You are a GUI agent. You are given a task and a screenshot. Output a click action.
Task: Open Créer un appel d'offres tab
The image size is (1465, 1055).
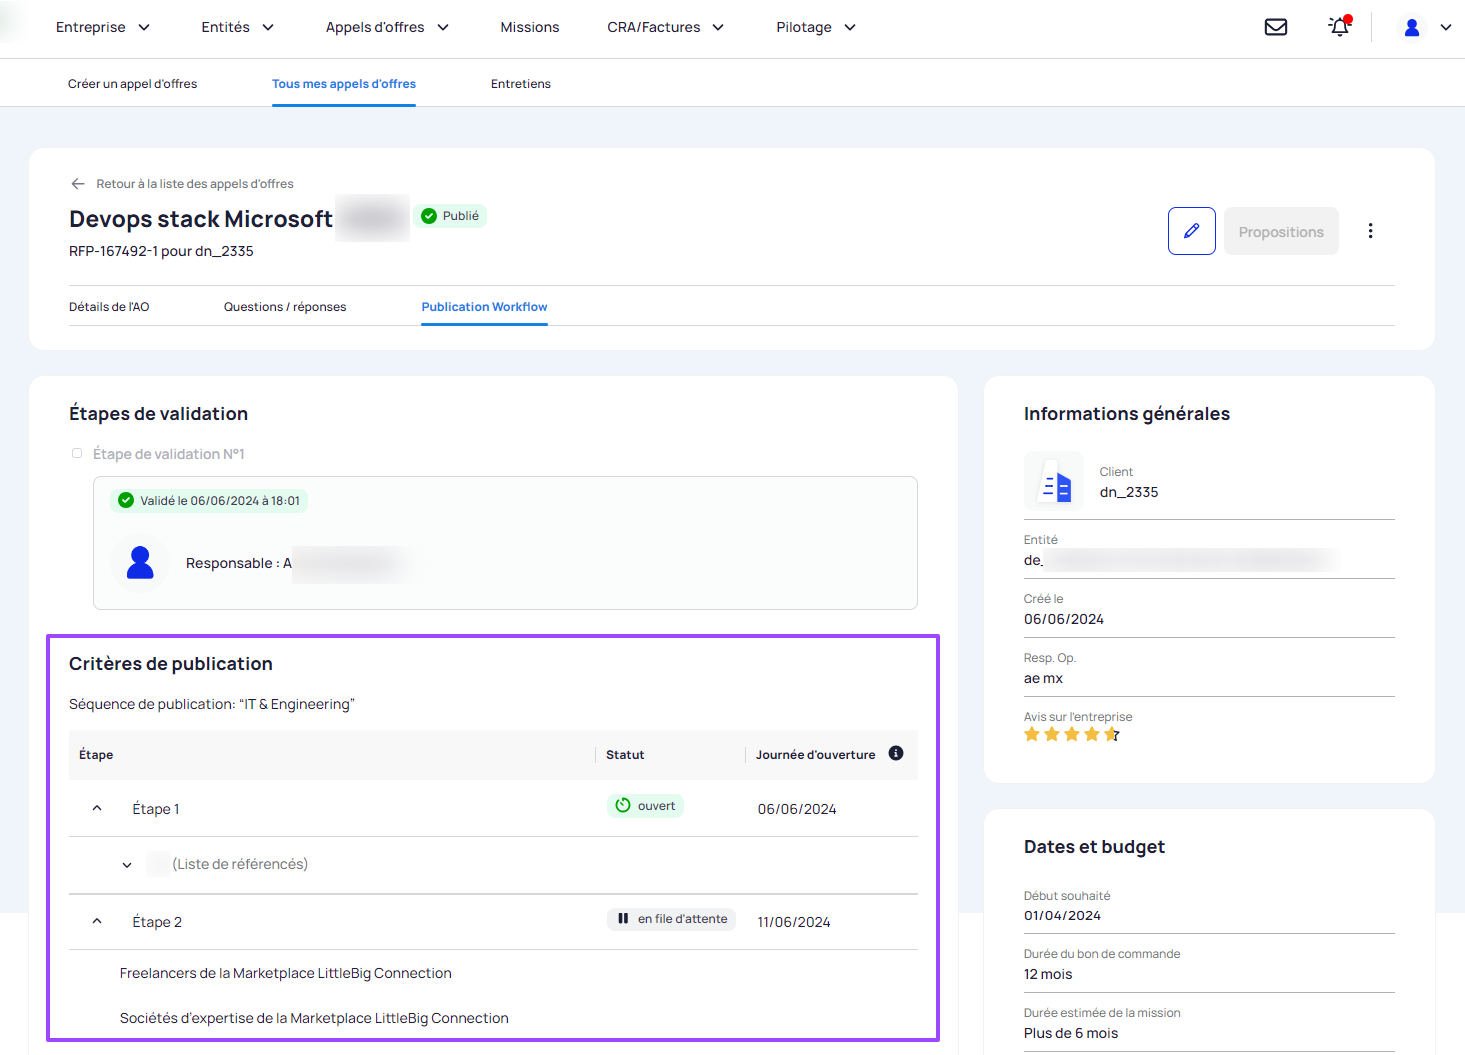pos(132,84)
